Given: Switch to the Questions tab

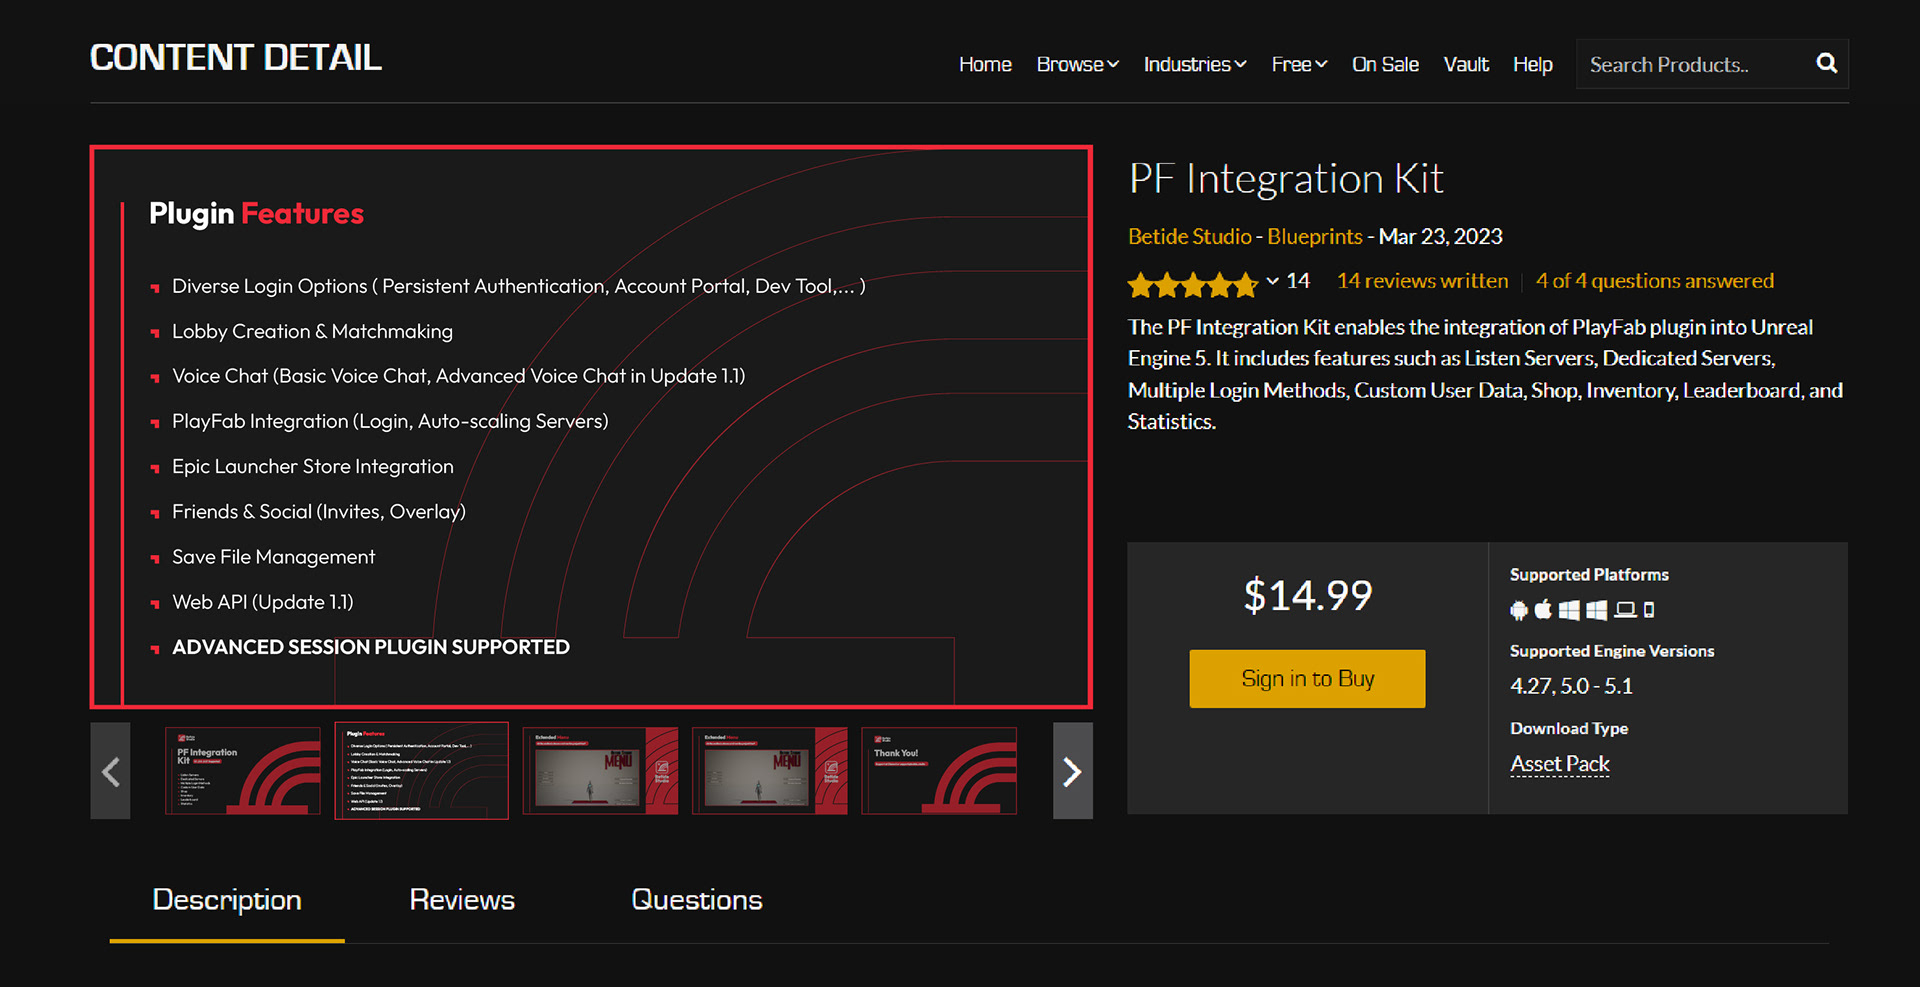Looking at the screenshot, I should coord(697,900).
